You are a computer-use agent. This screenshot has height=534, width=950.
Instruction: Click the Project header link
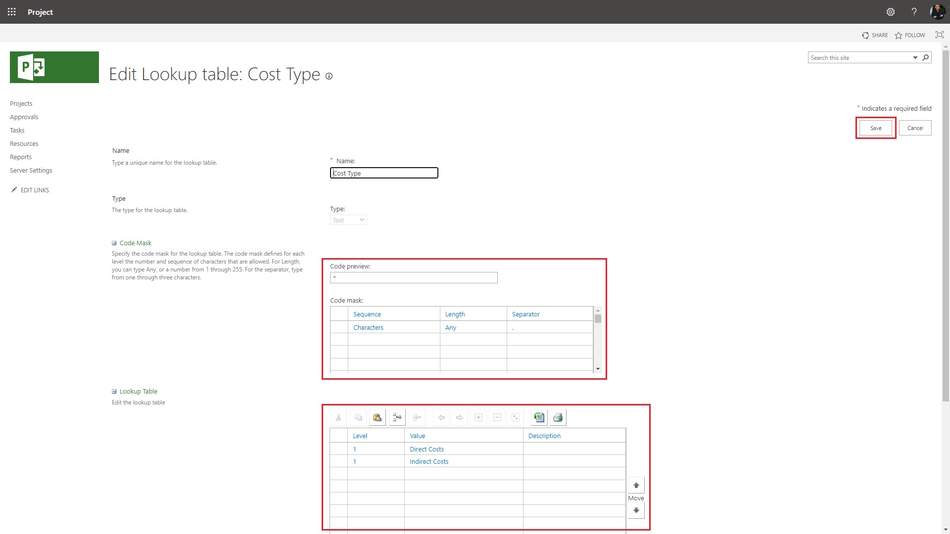pyautogui.click(x=40, y=12)
